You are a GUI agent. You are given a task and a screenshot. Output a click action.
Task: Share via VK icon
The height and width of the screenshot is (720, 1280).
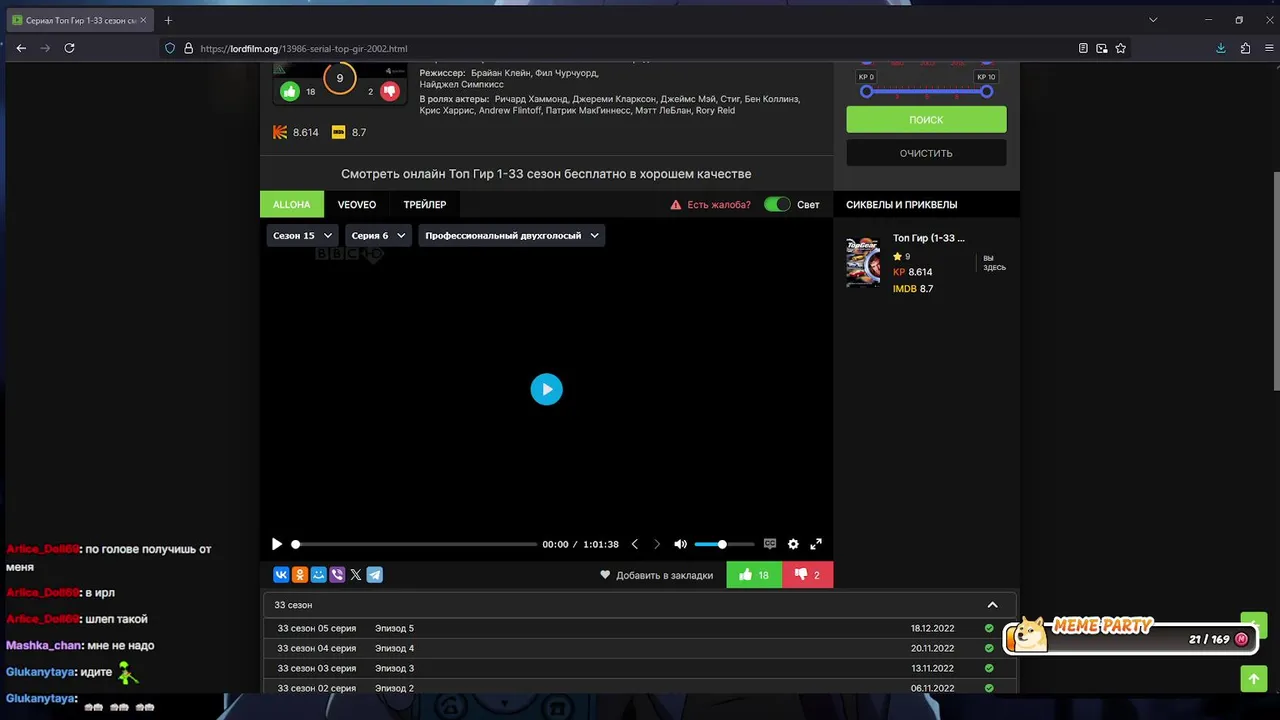pyautogui.click(x=281, y=575)
